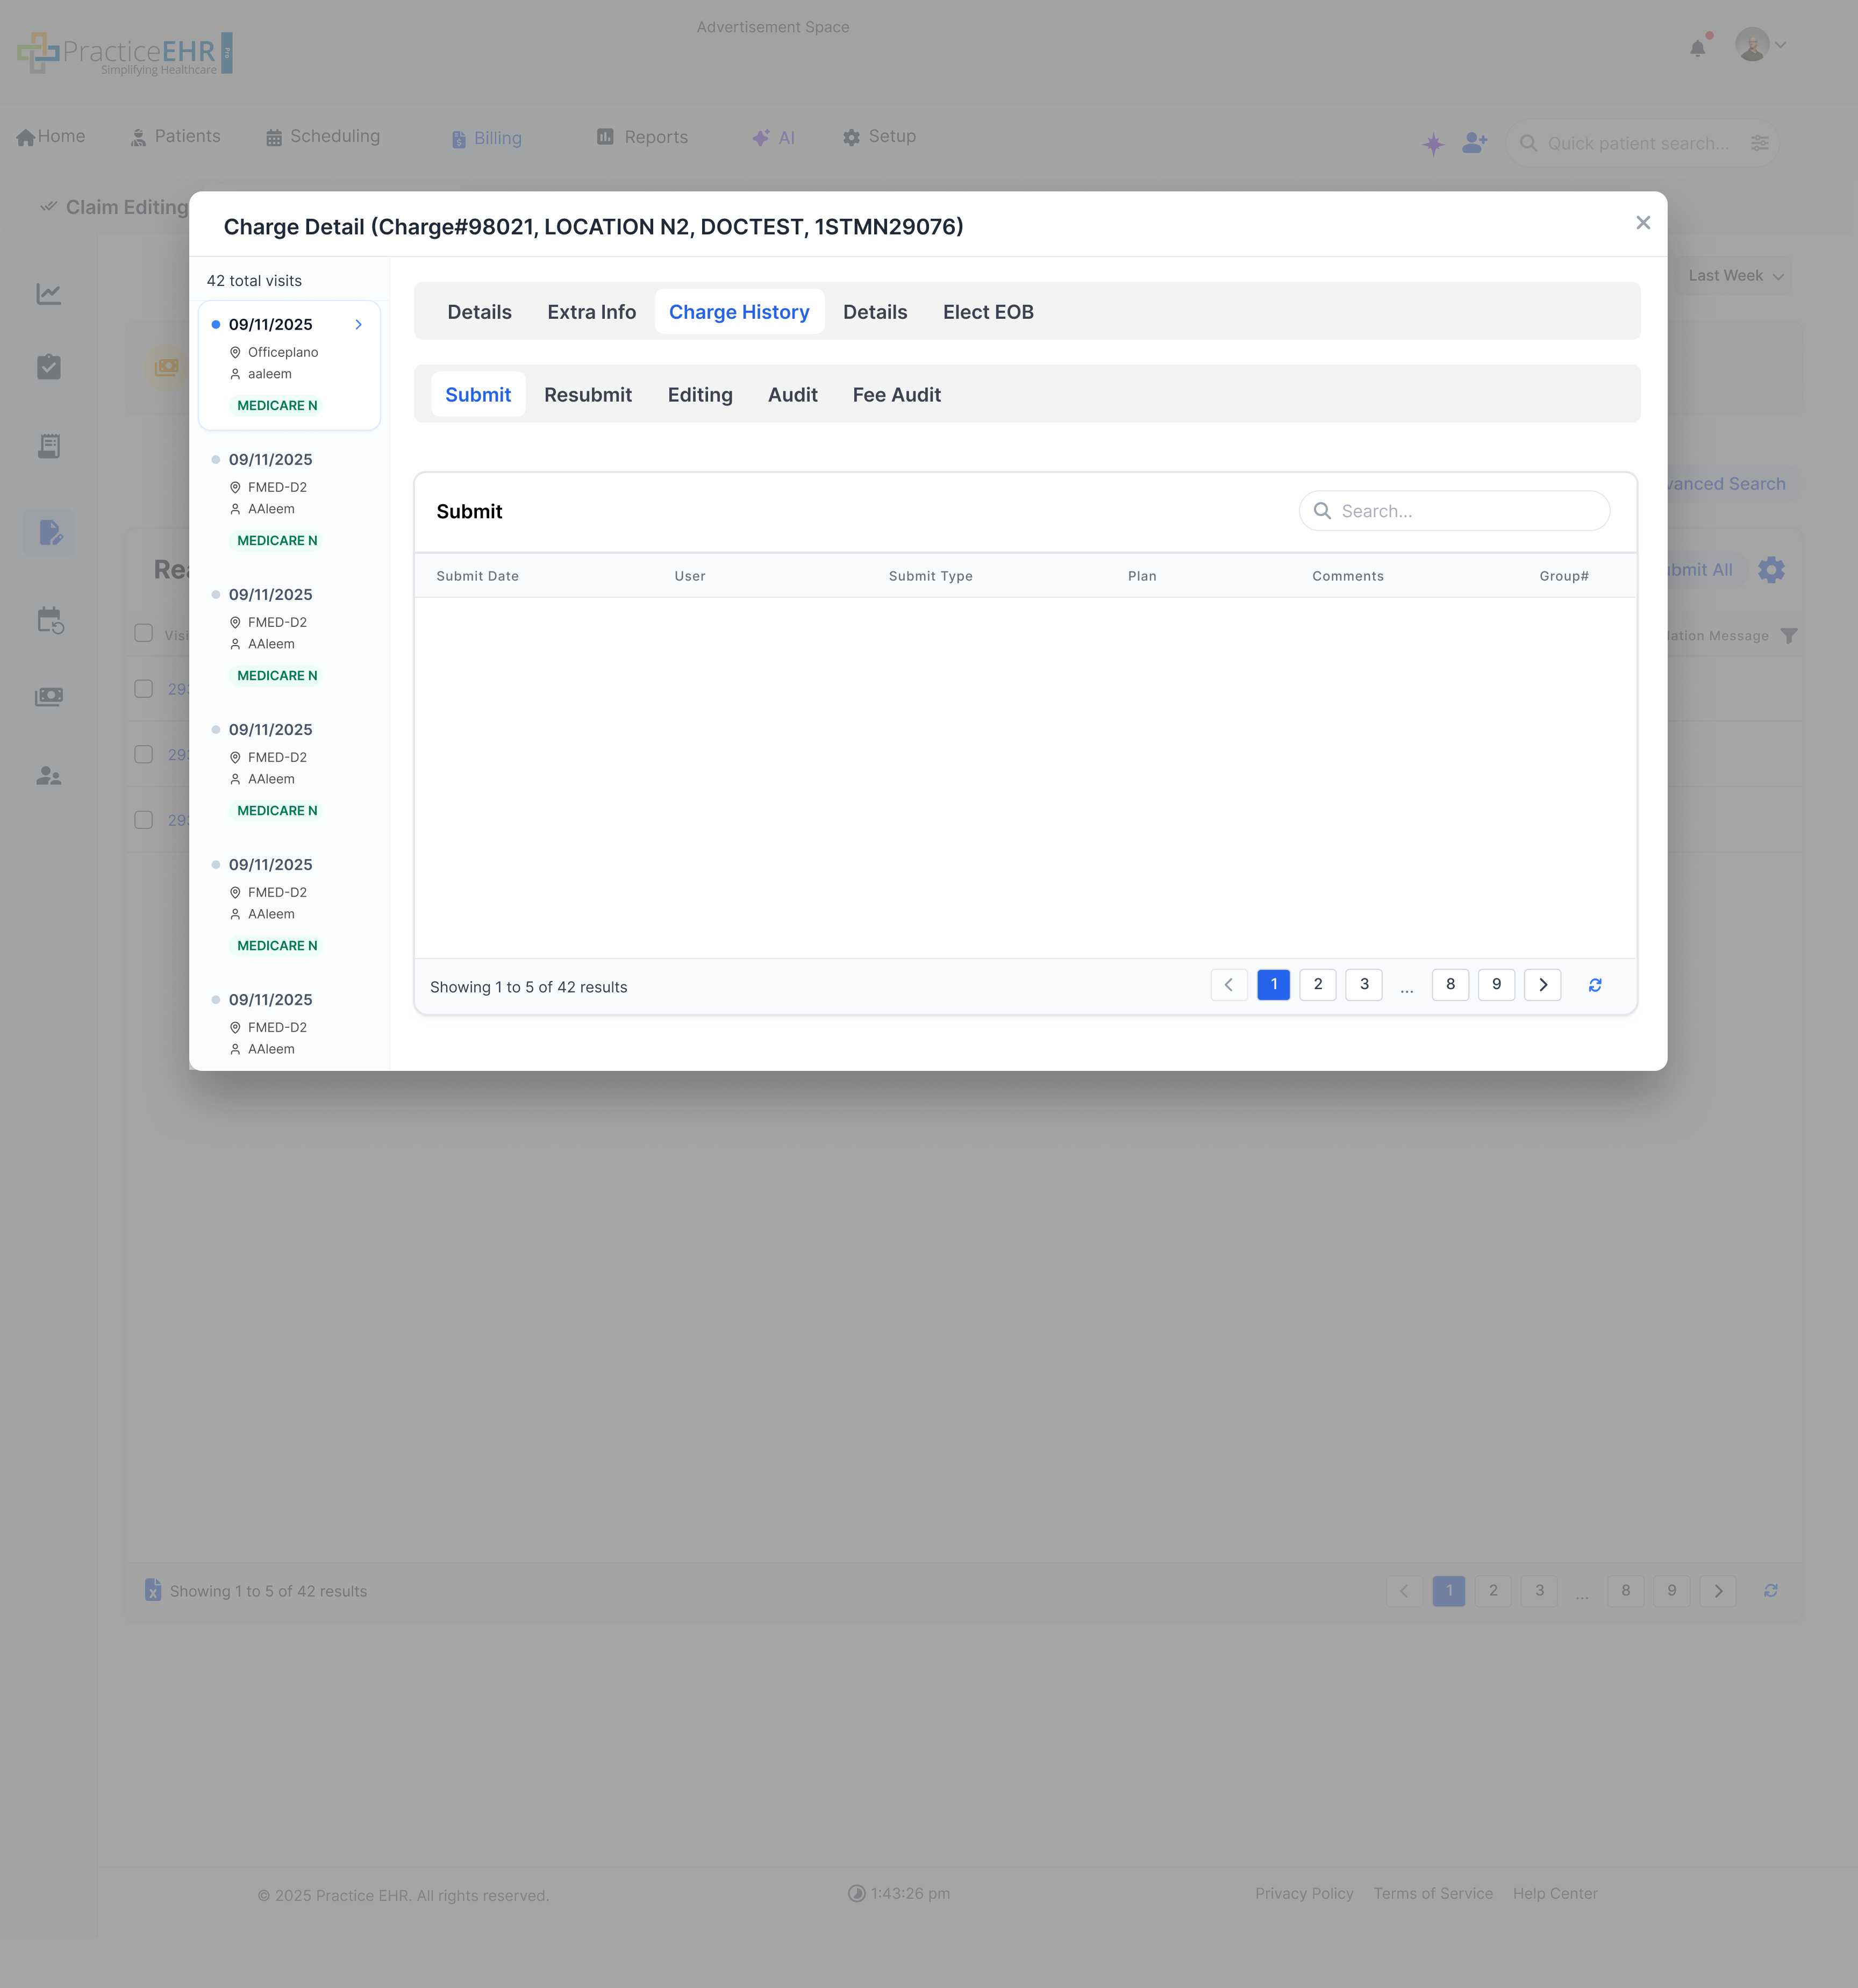Click the notification bell icon
This screenshot has width=1858, height=1988.
click(x=1697, y=48)
